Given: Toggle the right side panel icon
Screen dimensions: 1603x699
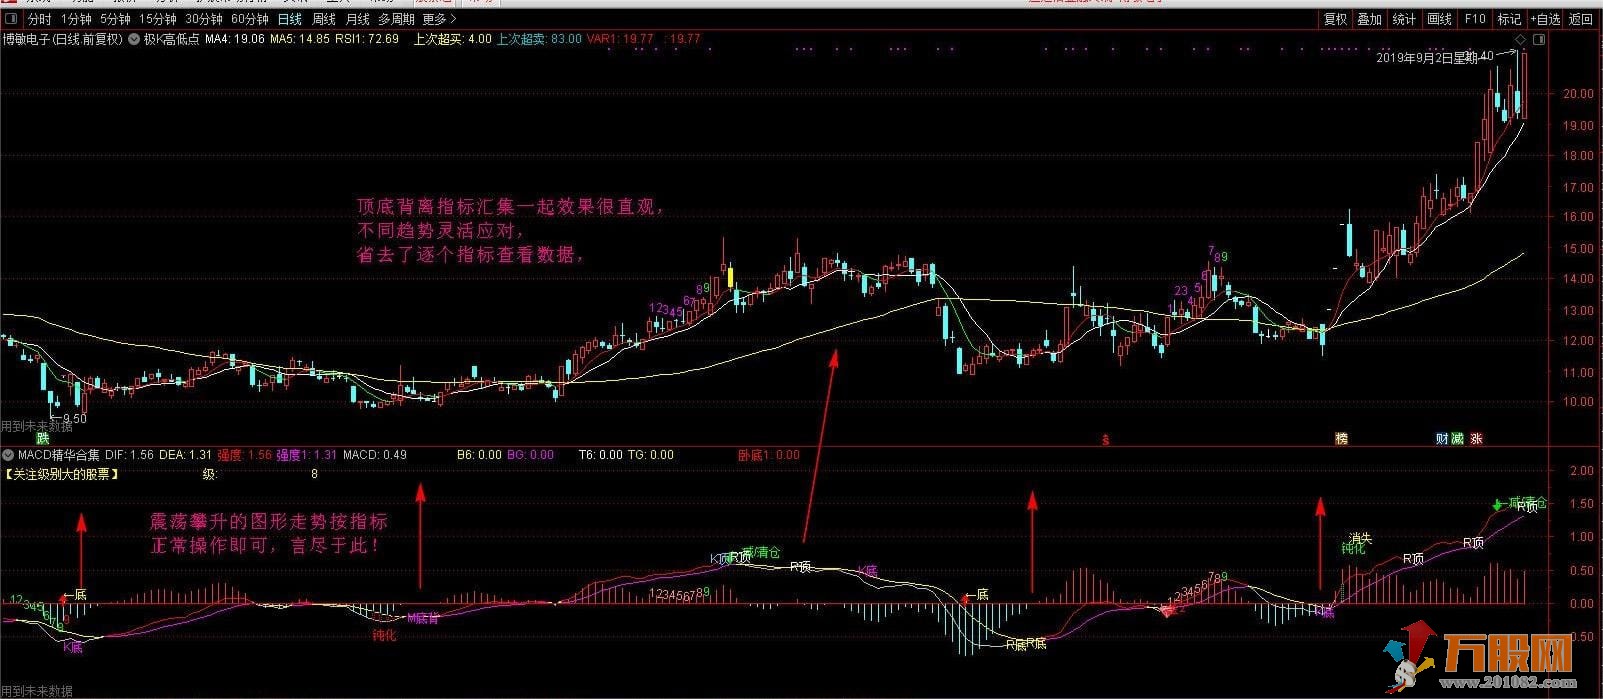Looking at the screenshot, I should click(1538, 39).
